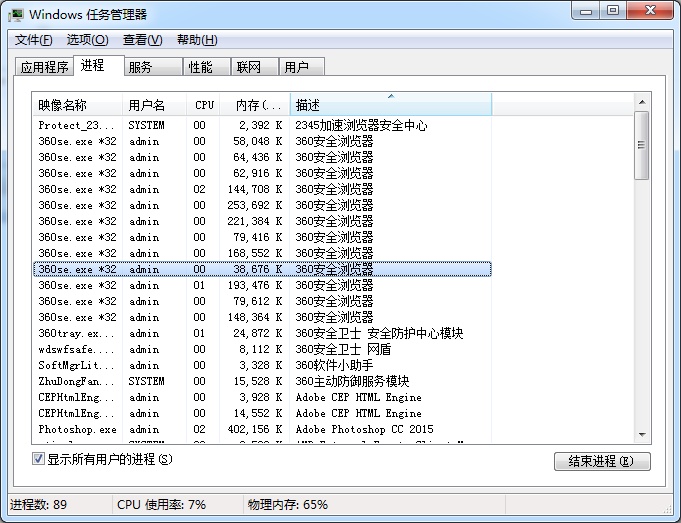Sort by the 描述 column header
This screenshot has height=523, width=681.
click(x=391, y=105)
